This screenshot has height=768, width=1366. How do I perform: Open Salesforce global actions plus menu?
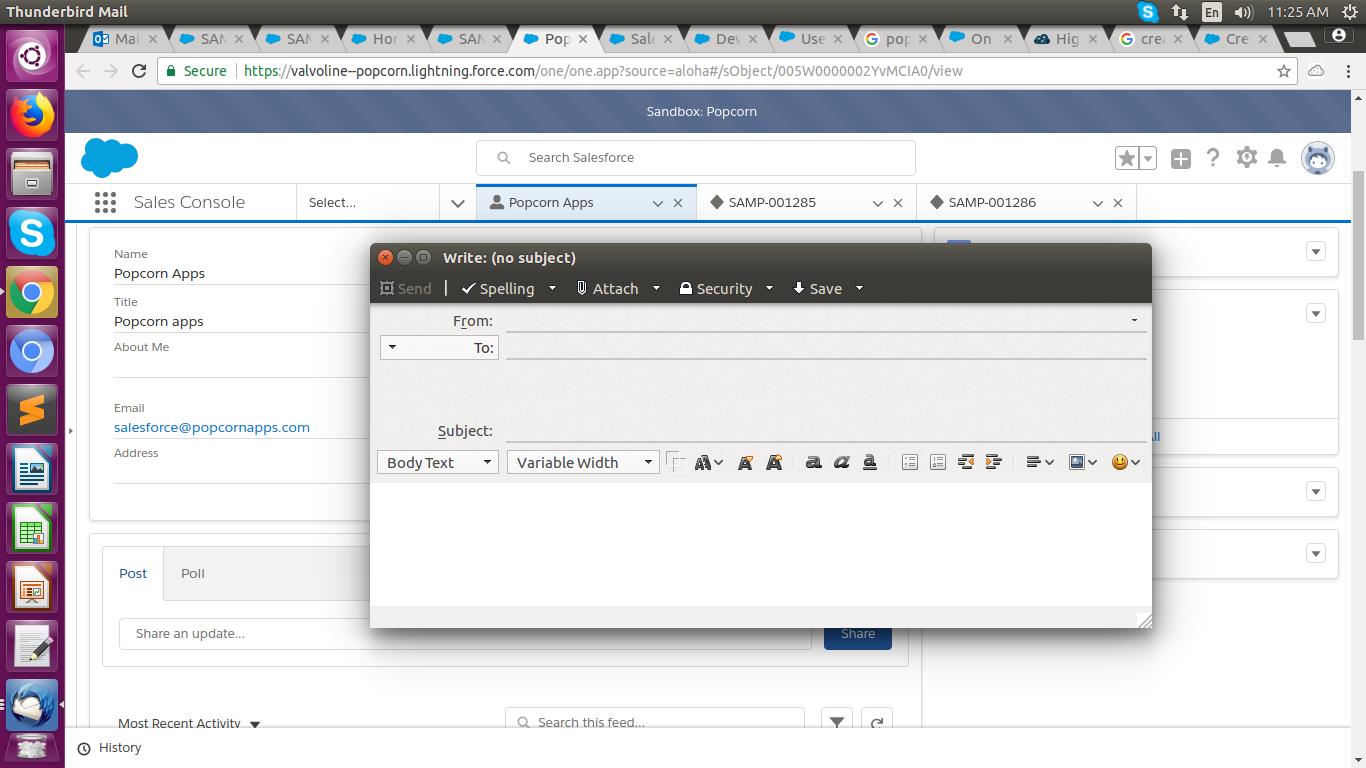(x=1181, y=158)
